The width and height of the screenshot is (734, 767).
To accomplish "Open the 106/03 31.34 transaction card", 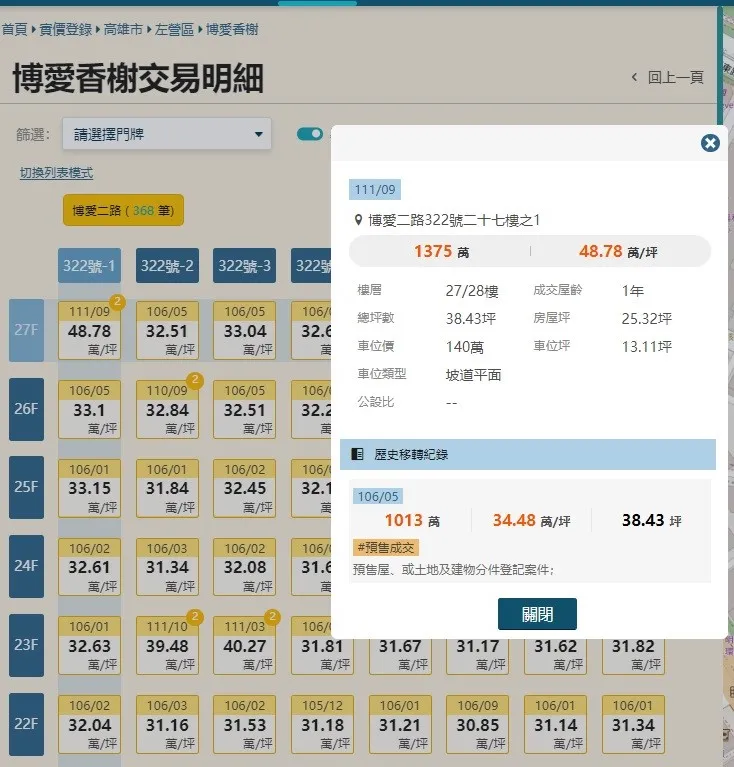I will (x=167, y=567).
